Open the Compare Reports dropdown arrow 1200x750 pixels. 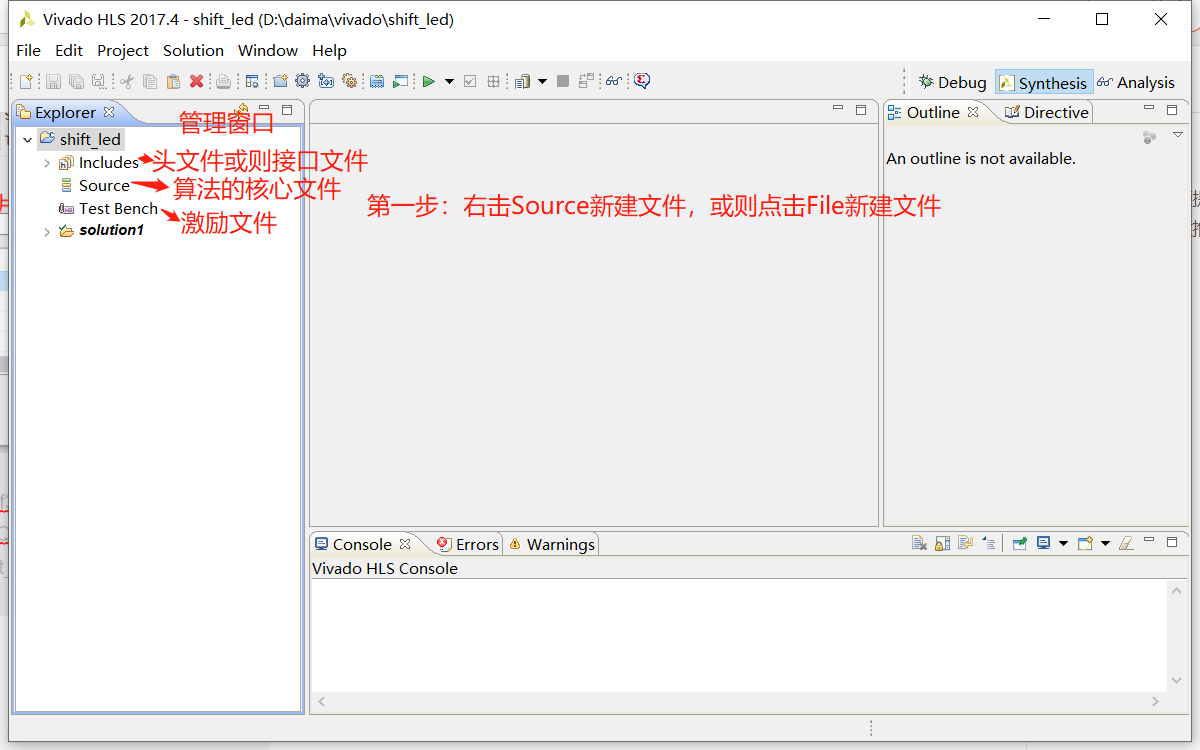[542, 82]
